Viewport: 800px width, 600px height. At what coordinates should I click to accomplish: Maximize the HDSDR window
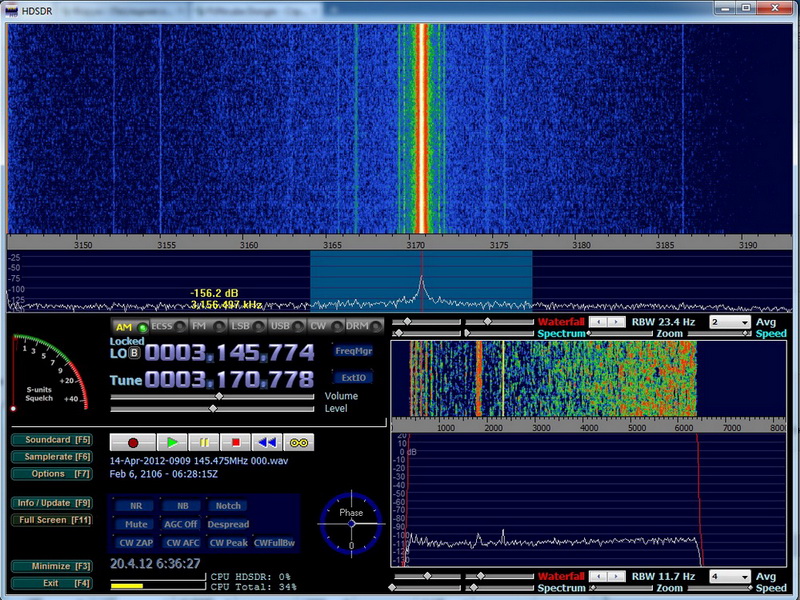tap(746, 8)
